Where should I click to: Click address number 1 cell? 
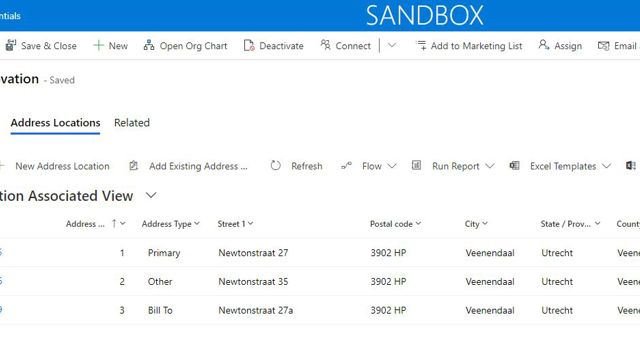pyautogui.click(x=122, y=253)
